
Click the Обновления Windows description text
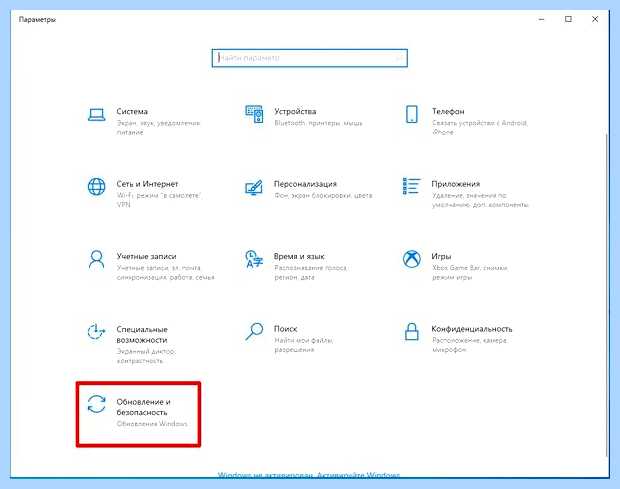coord(152,424)
